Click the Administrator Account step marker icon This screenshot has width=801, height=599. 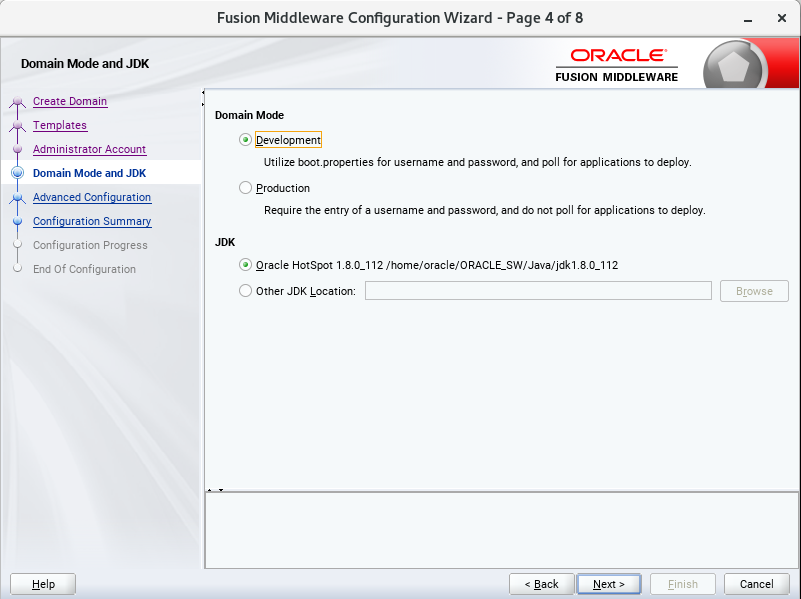point(17,149)
